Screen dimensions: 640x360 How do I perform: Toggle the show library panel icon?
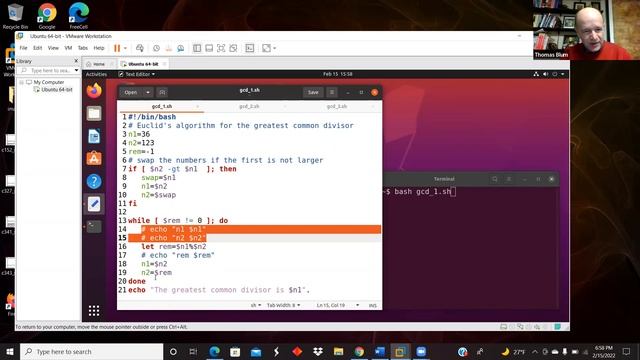(197, 48)
